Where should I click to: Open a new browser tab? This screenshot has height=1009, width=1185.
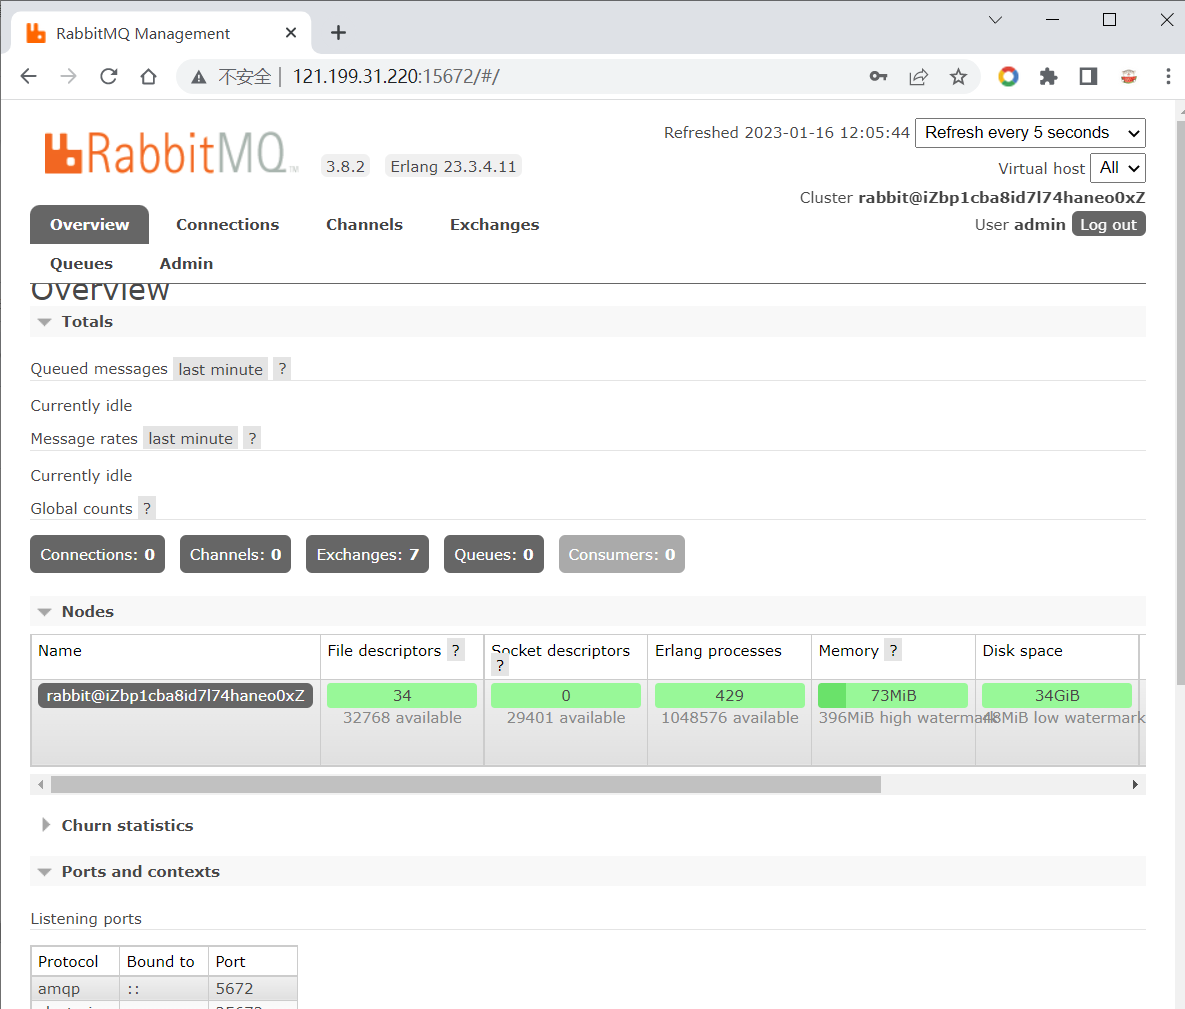point(339,32)
